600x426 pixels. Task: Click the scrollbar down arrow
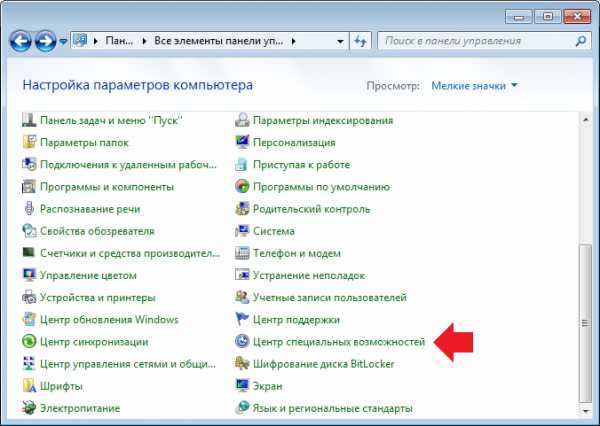coord(585,411)
